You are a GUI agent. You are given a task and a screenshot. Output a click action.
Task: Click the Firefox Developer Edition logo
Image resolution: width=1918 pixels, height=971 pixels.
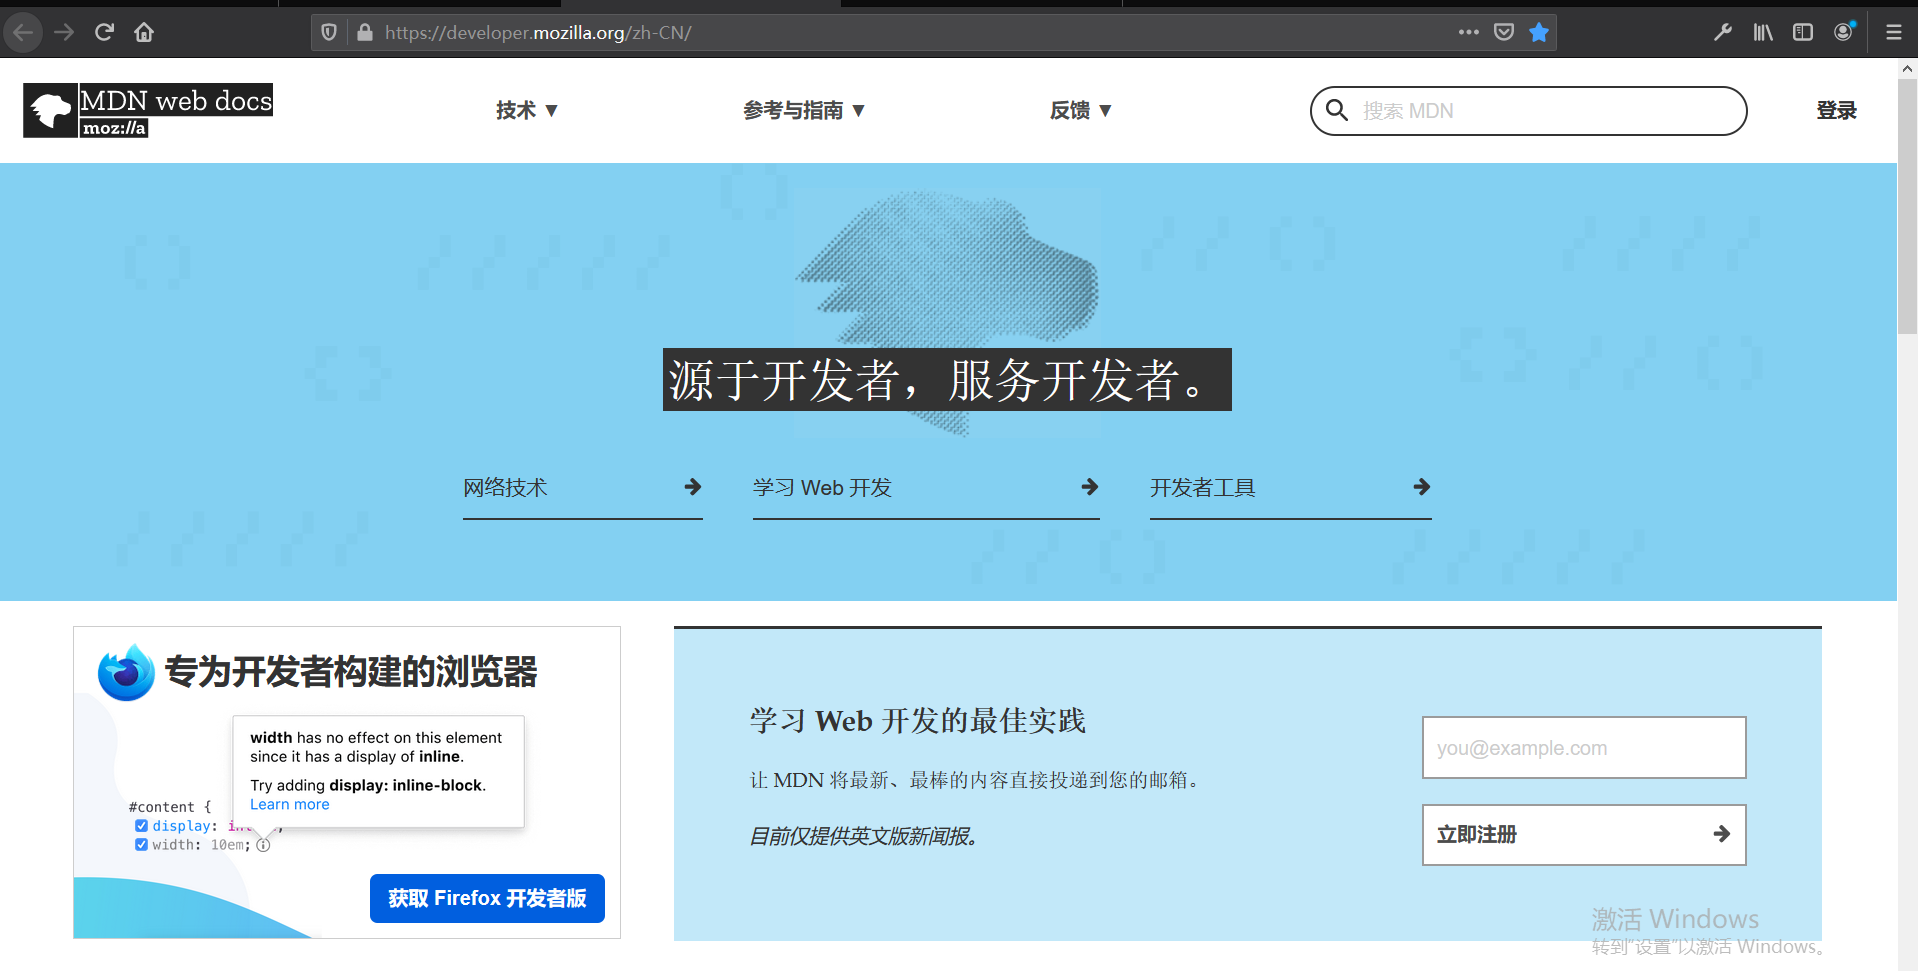(x=126, y=672)
